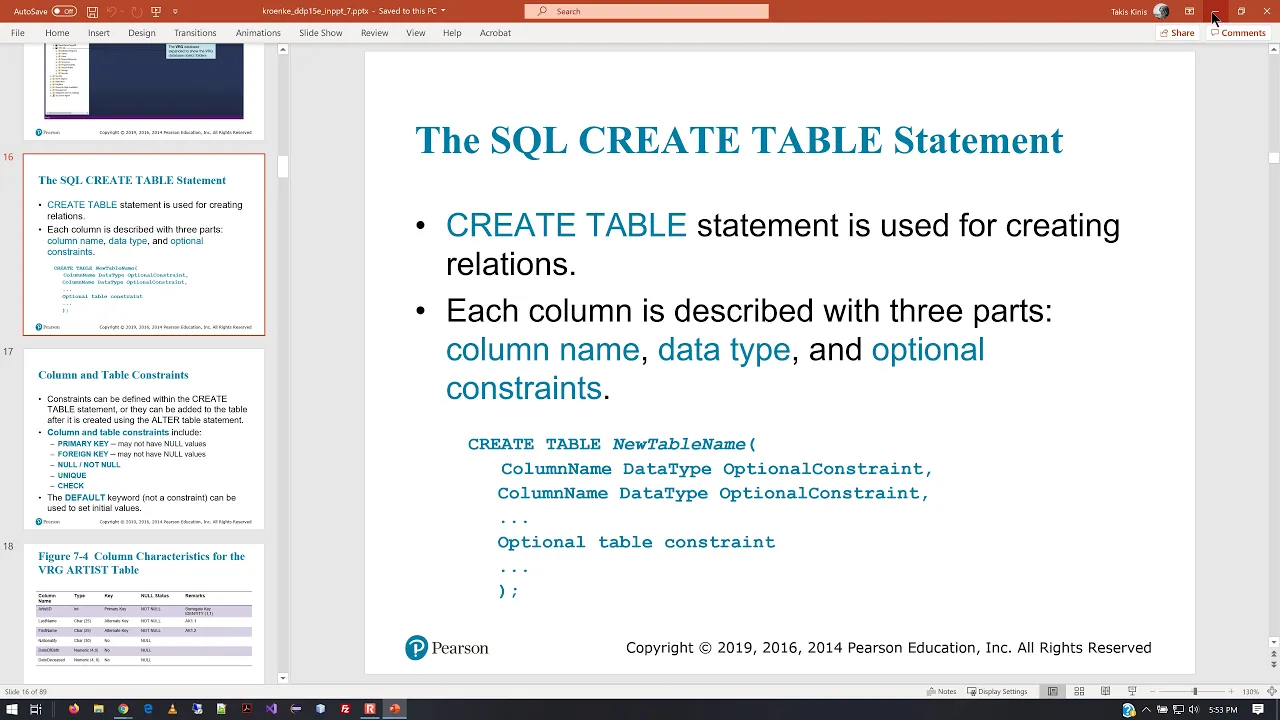Open the File menu
Viewport: 1280px width, 720px height.
click(x=18, y=33)
